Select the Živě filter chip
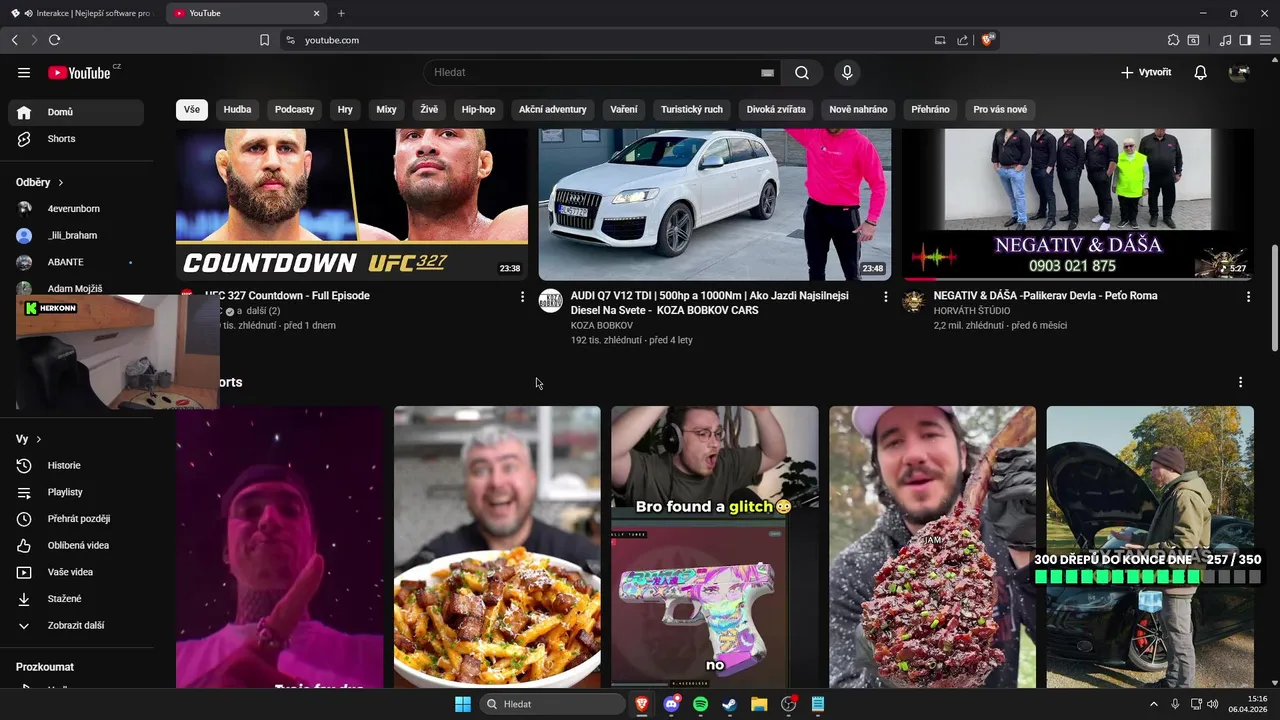This screenshot has width=1280, height=720. 429,109
